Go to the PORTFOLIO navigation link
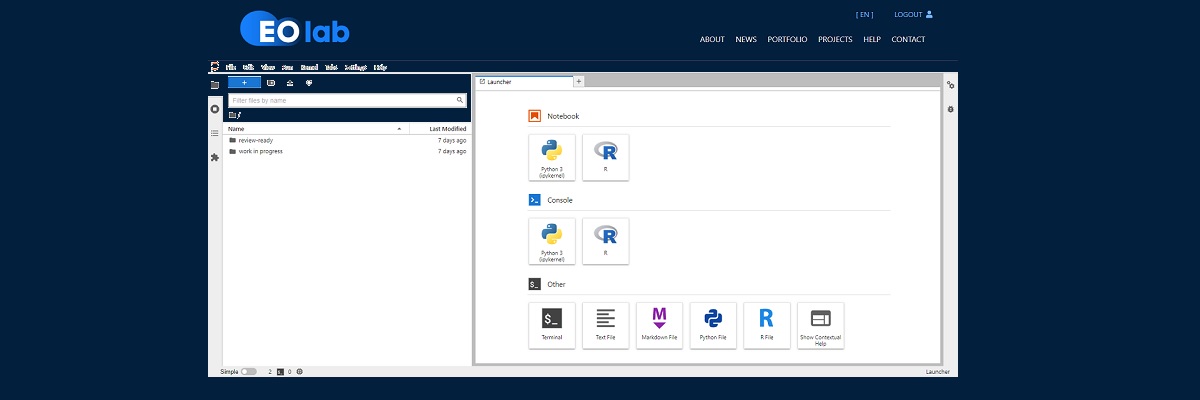Viewport: 1200px width, 400px height. click(x=787, y=40)
